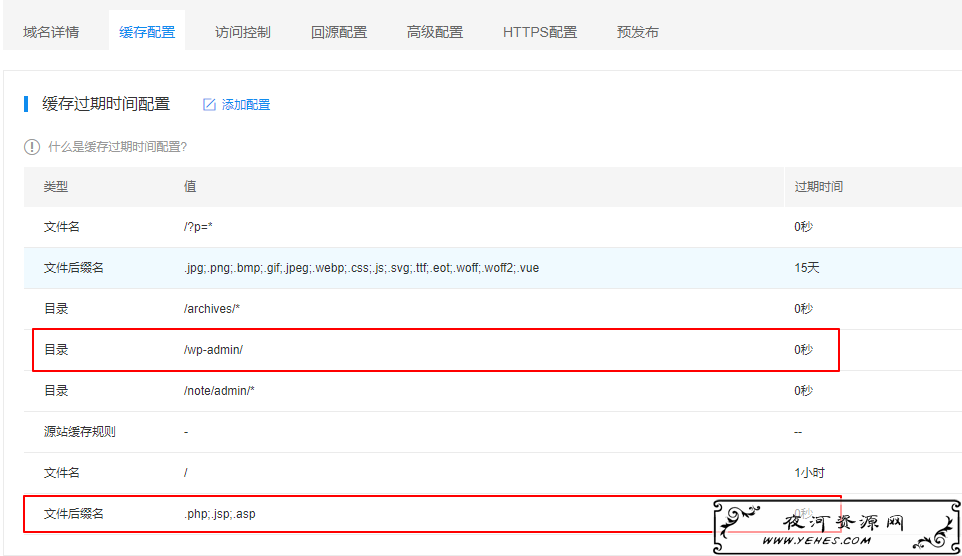Click the / value in the 1小时 row

(x=186, y=473)
